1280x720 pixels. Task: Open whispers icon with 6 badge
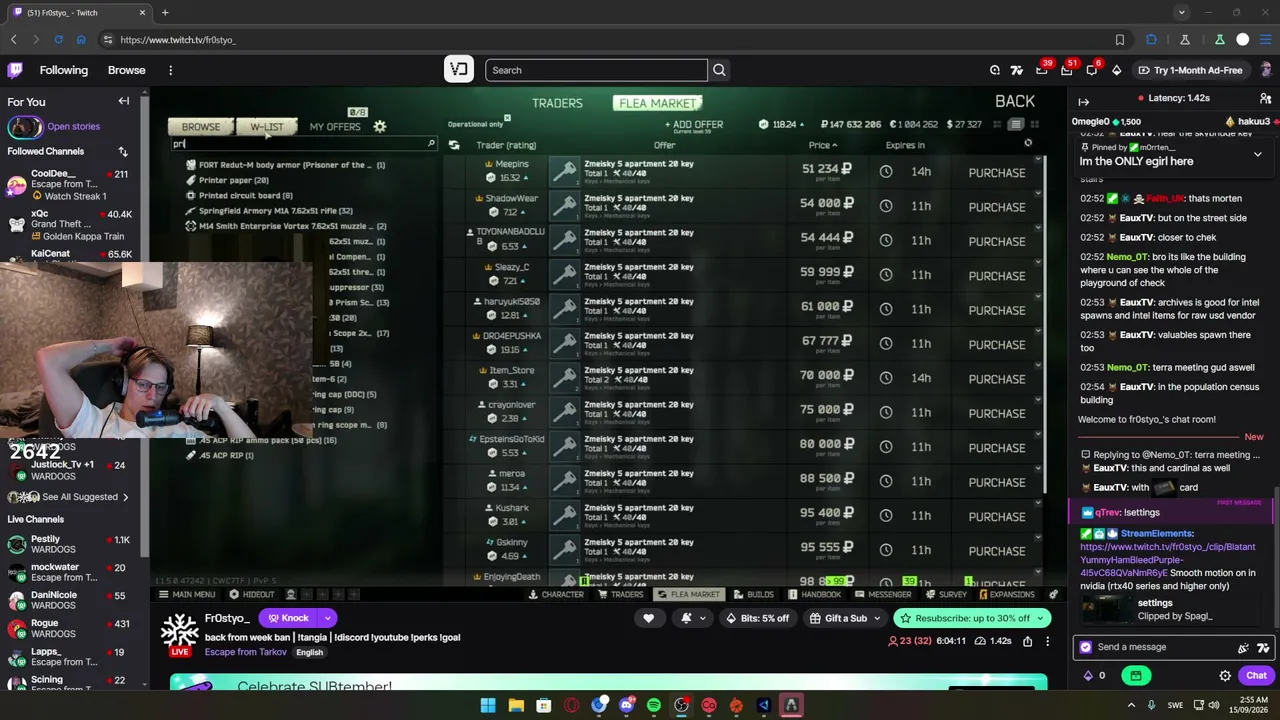pos(1092,70)
